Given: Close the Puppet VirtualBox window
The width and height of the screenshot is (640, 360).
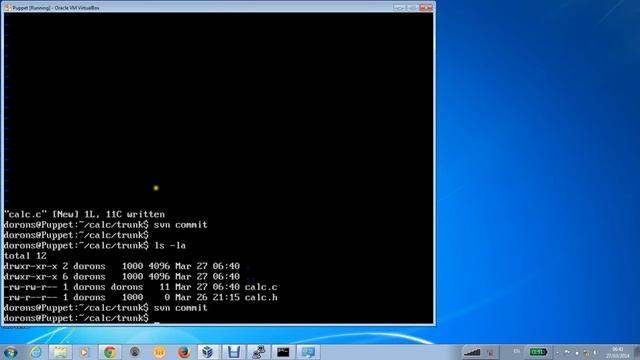Looking at the screenshot, I should [425, 7].
